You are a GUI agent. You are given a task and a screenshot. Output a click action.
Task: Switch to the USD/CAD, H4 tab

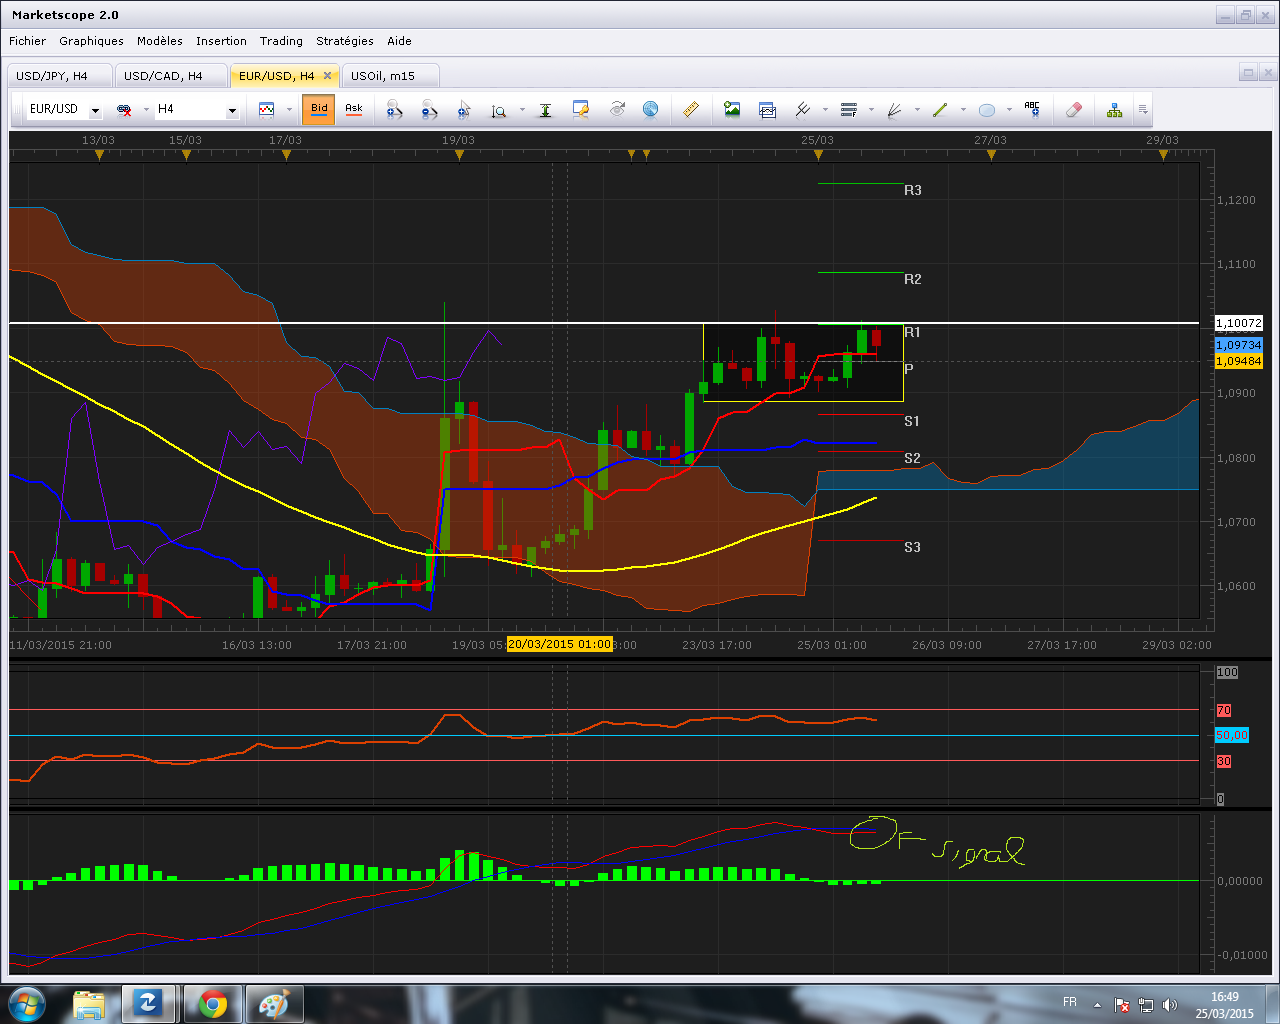click(163, 76)
